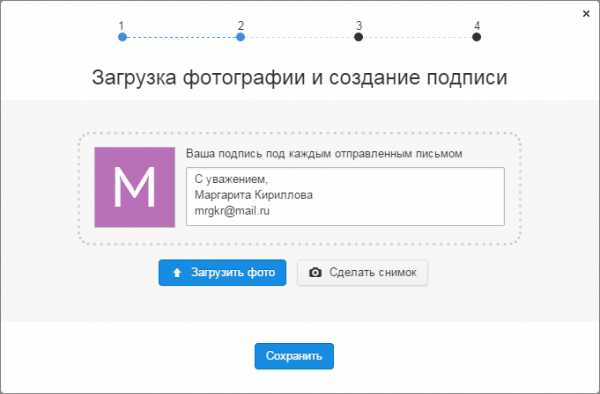Close the dialog with the X
Image resolution: width=600 pixels, height=394 pixels.
pyautogui.click(x=586, y=14)
